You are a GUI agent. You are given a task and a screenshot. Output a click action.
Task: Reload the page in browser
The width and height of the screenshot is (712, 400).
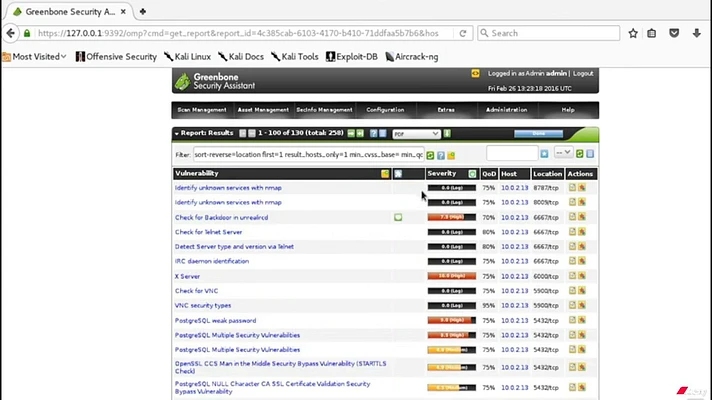click(463, 33)
